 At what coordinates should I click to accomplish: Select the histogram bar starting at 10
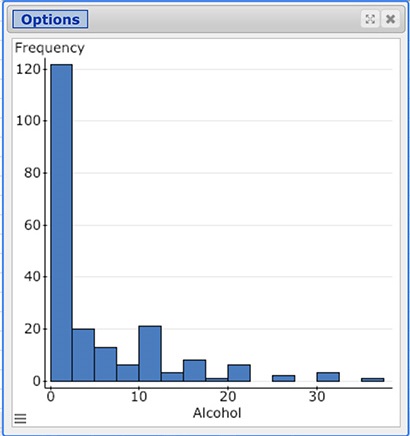click(x=150, y=354)
